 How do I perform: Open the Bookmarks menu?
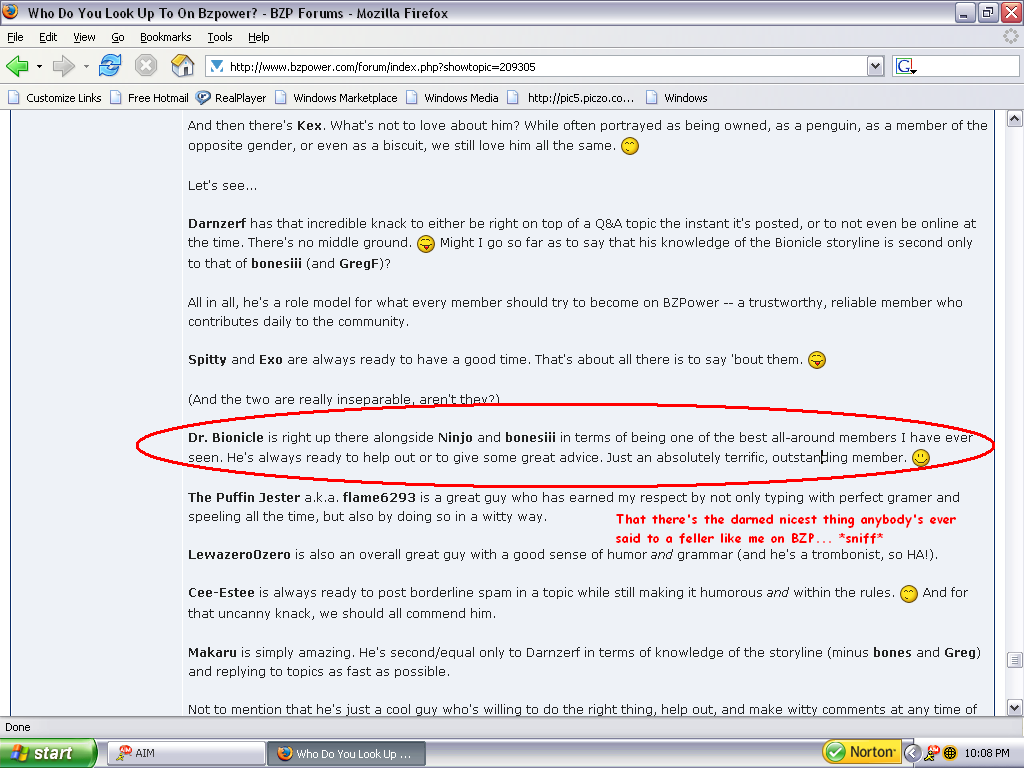pos(165,37)
